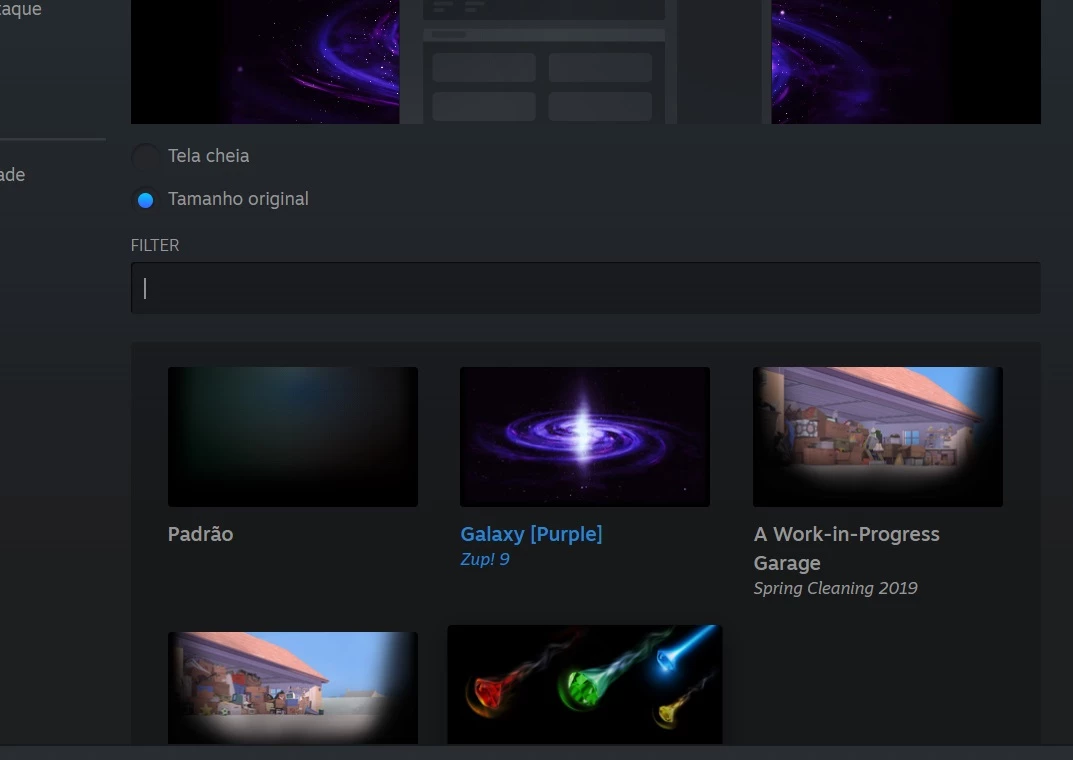Click the Tamanho original label text
Screen dimensions: 1073x760
tap(238, 199)
